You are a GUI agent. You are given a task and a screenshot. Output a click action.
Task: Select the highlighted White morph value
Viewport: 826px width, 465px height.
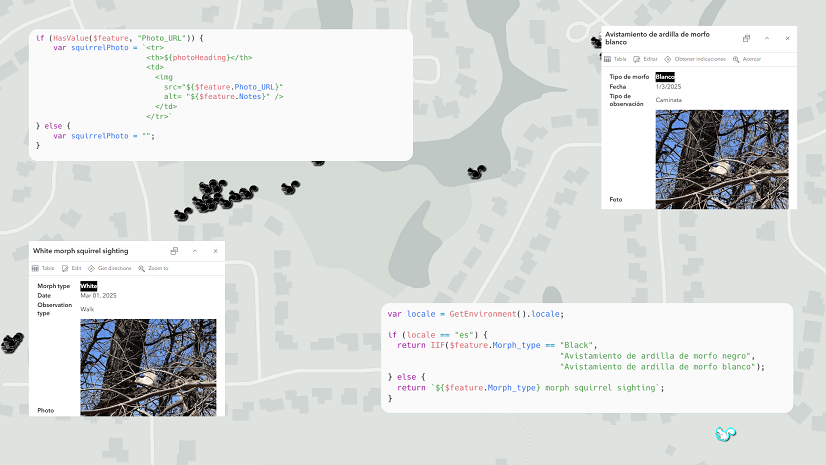[88, 286]
